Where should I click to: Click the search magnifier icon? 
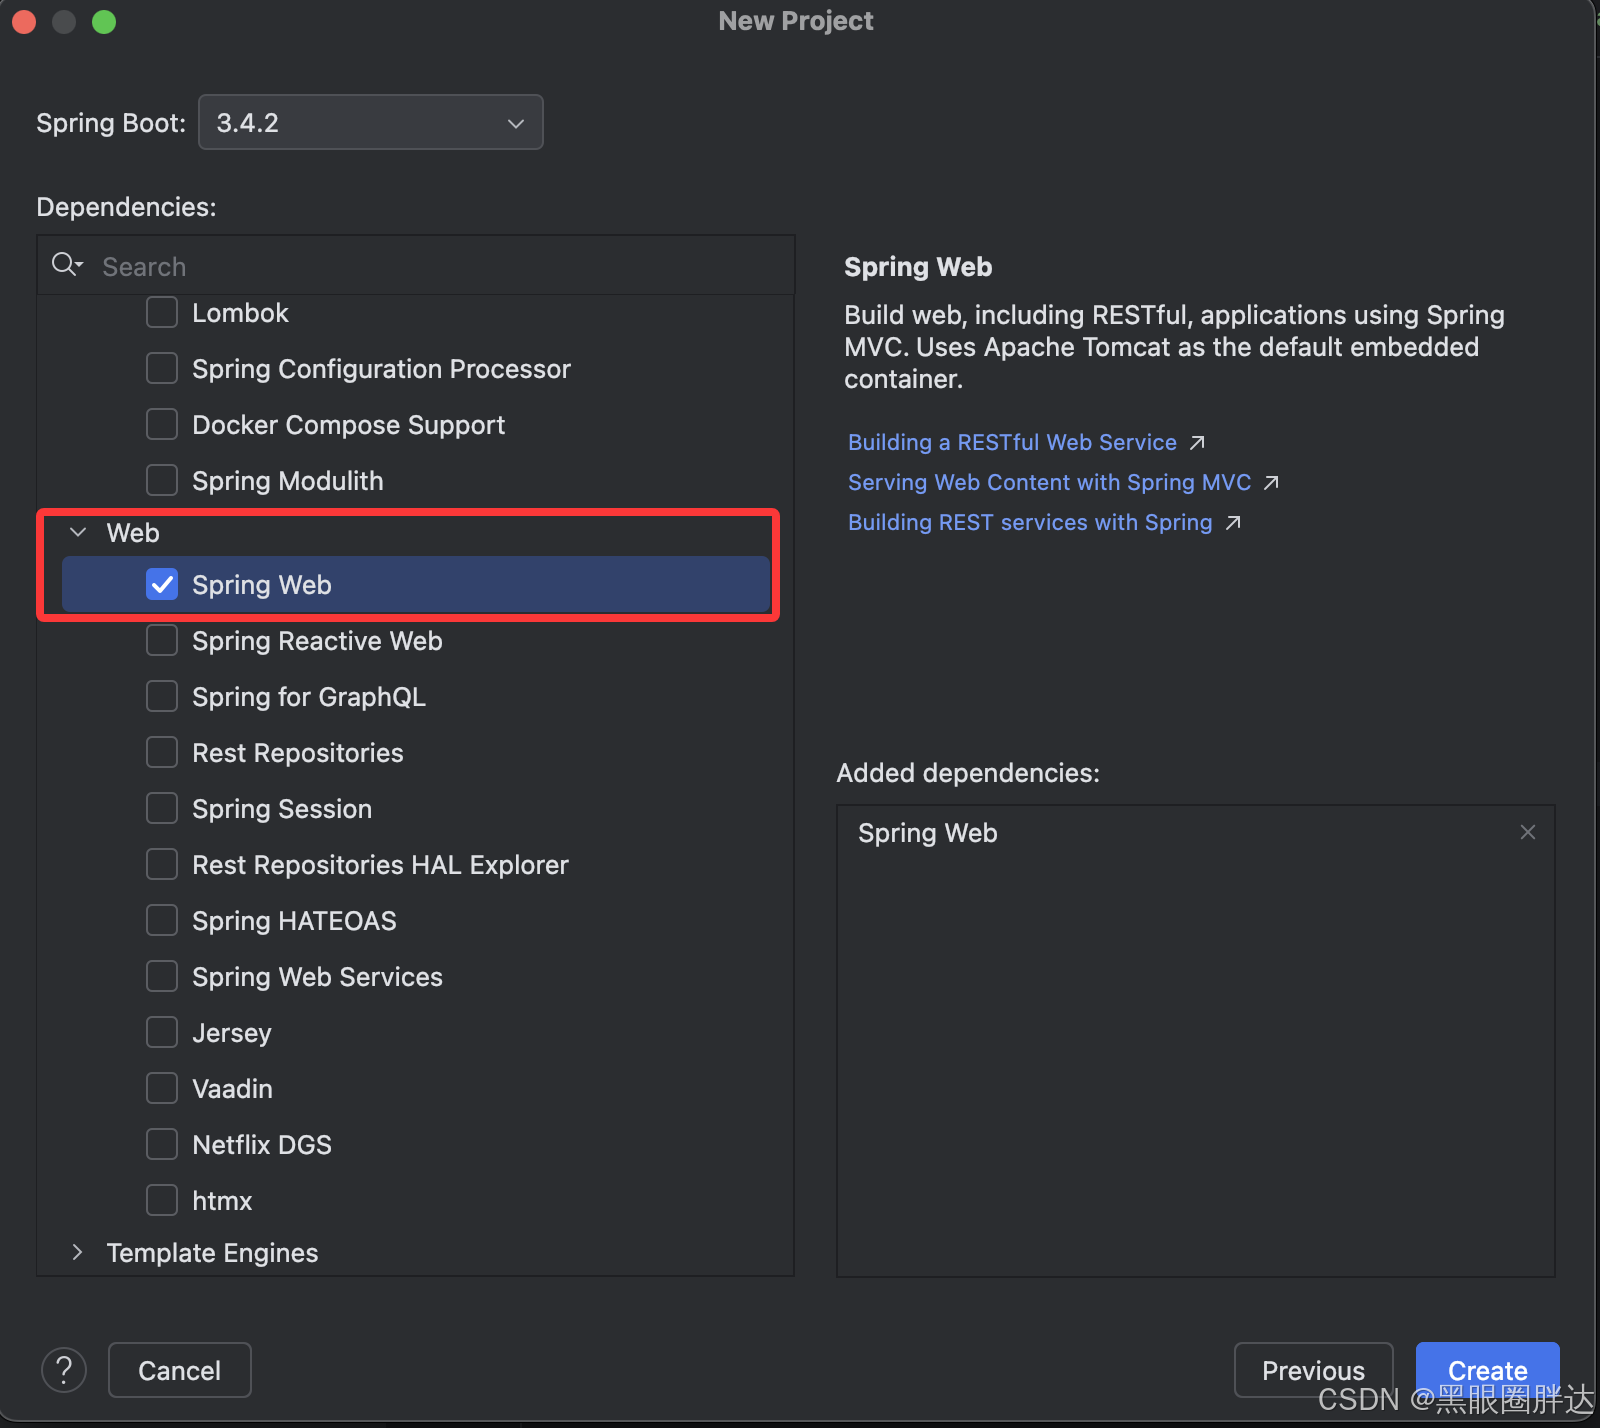(x=66, y=265)
